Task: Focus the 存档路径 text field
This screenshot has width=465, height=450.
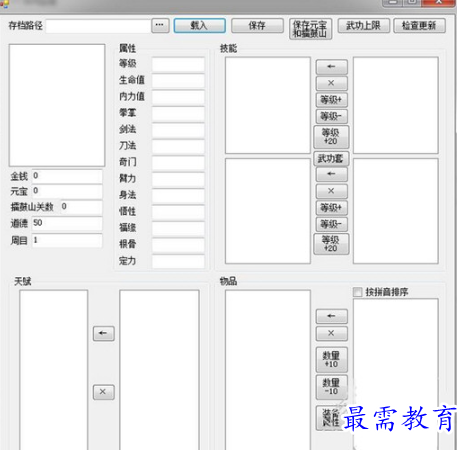Action: 98,26
